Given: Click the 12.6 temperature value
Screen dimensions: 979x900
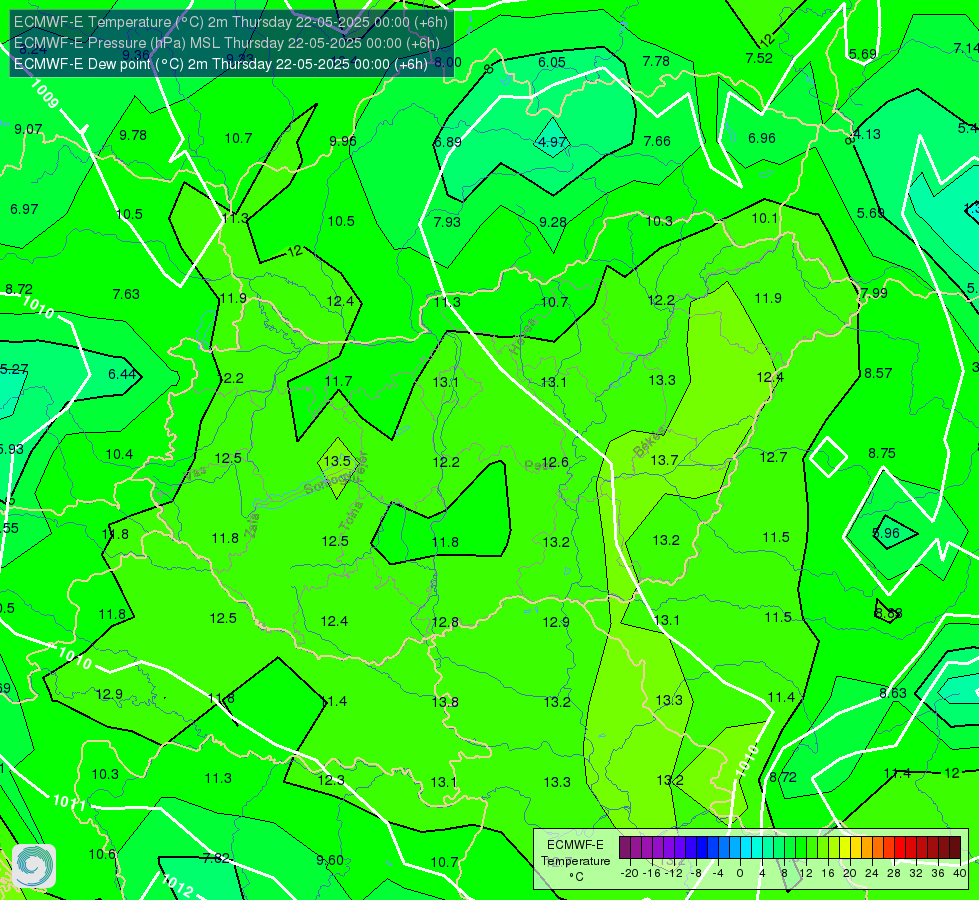Looking at the screenshot, I should point(555,462).
